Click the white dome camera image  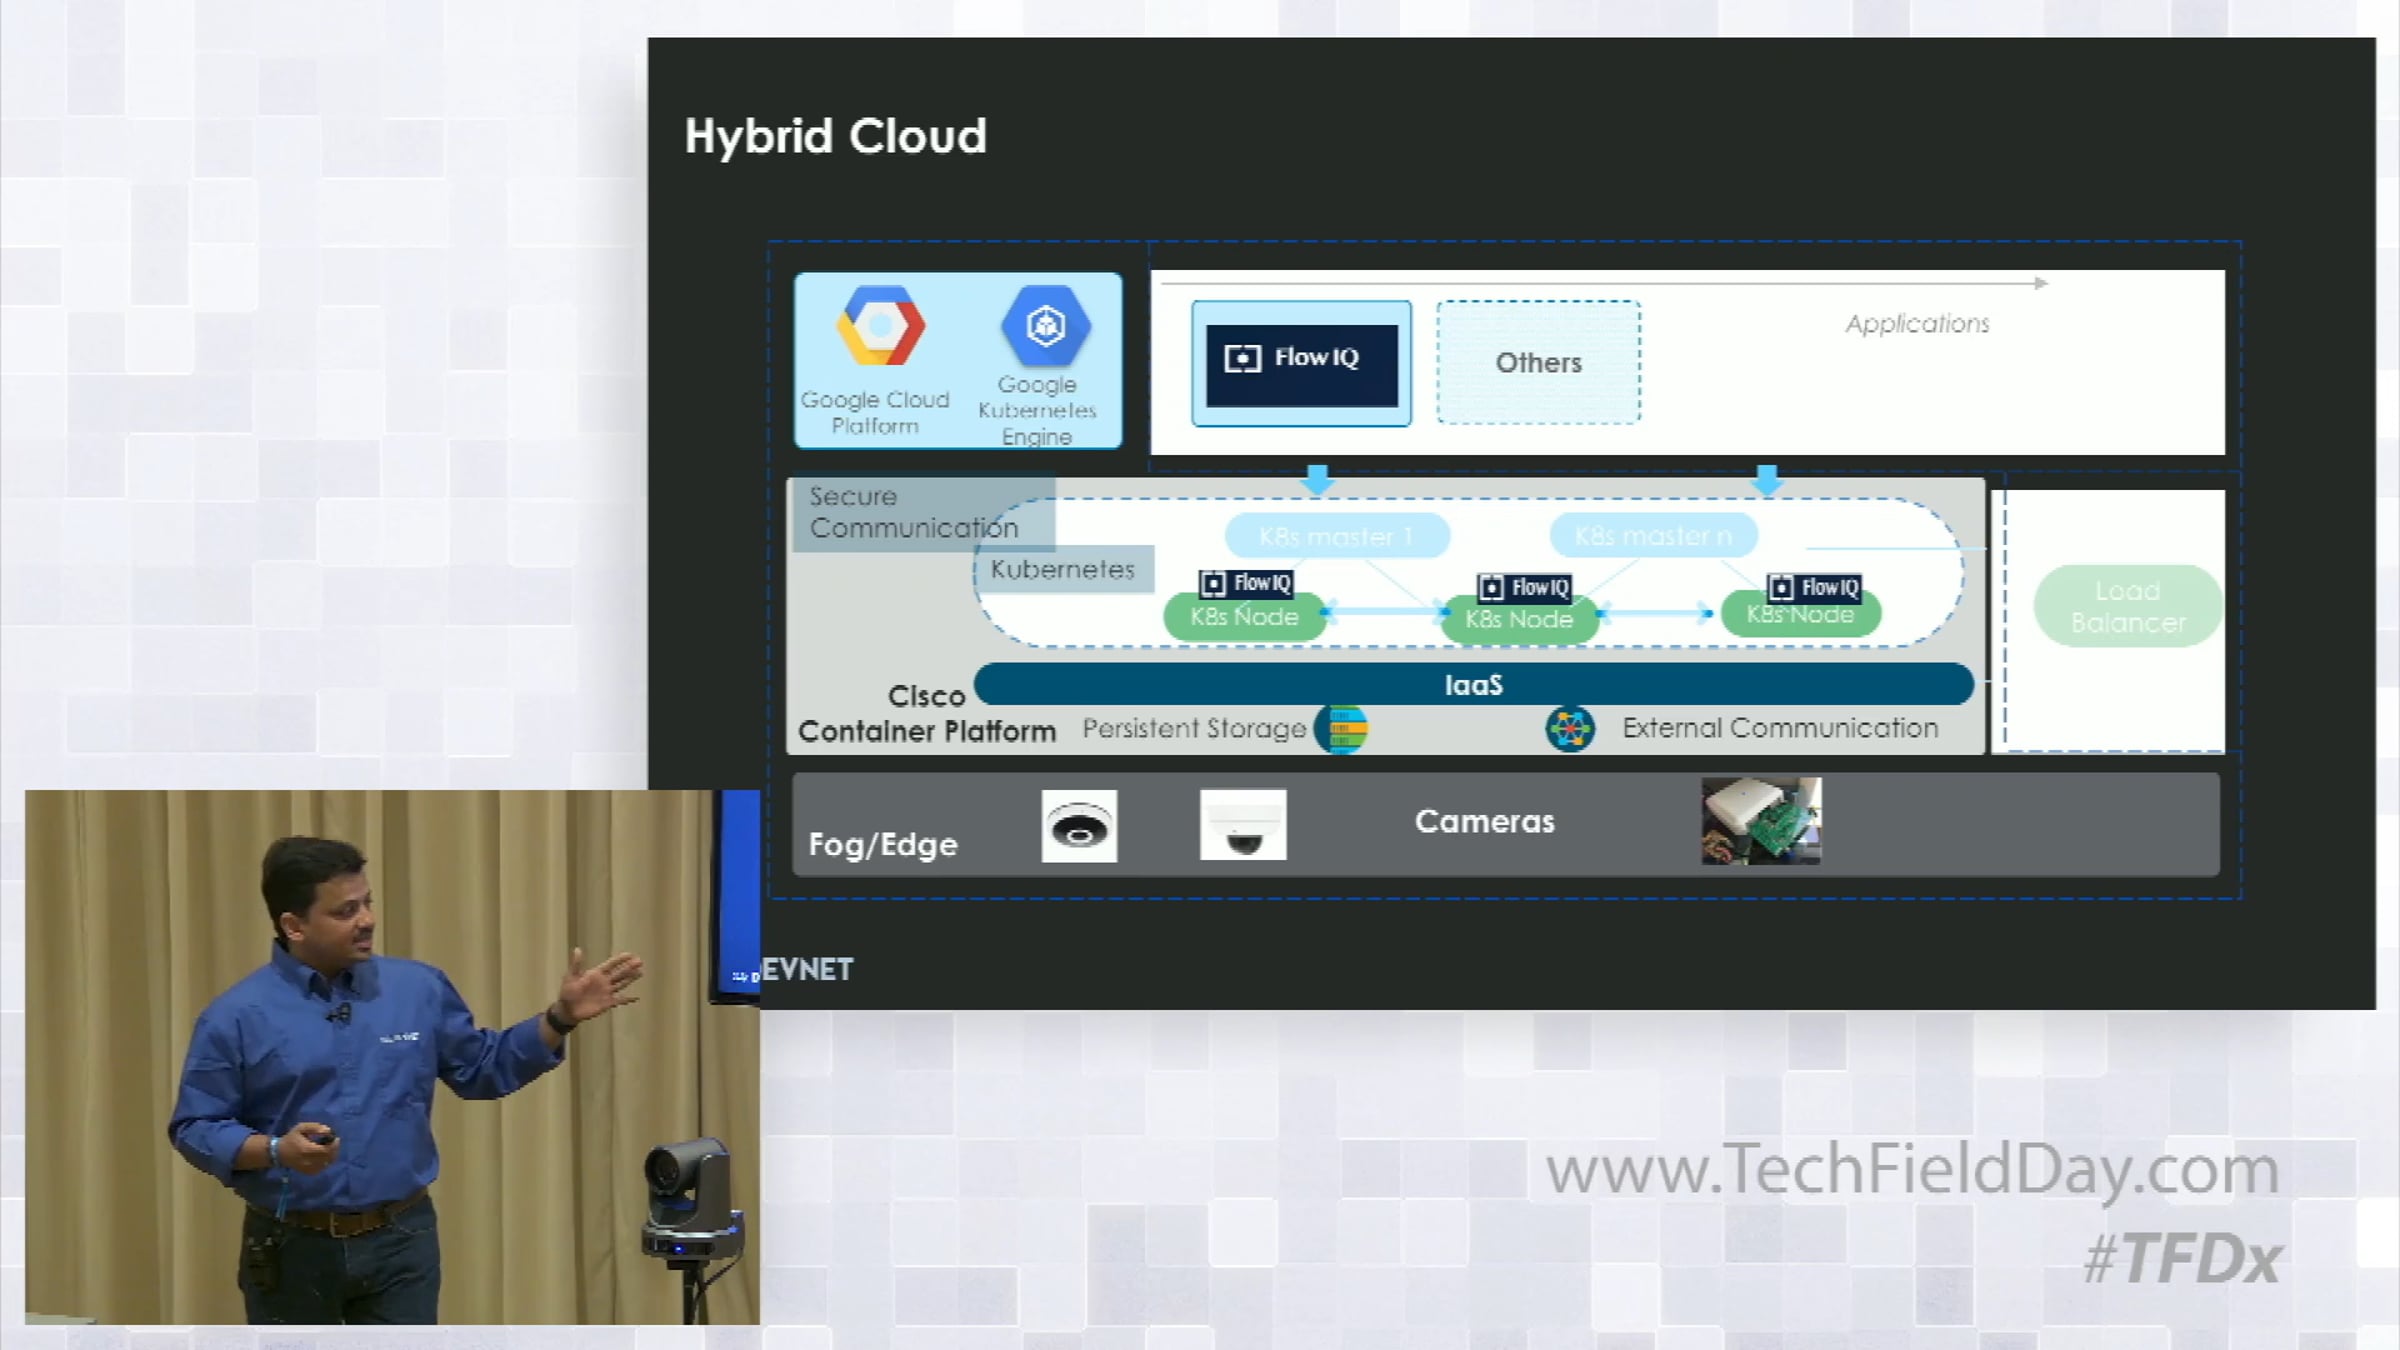(1243, 825)
